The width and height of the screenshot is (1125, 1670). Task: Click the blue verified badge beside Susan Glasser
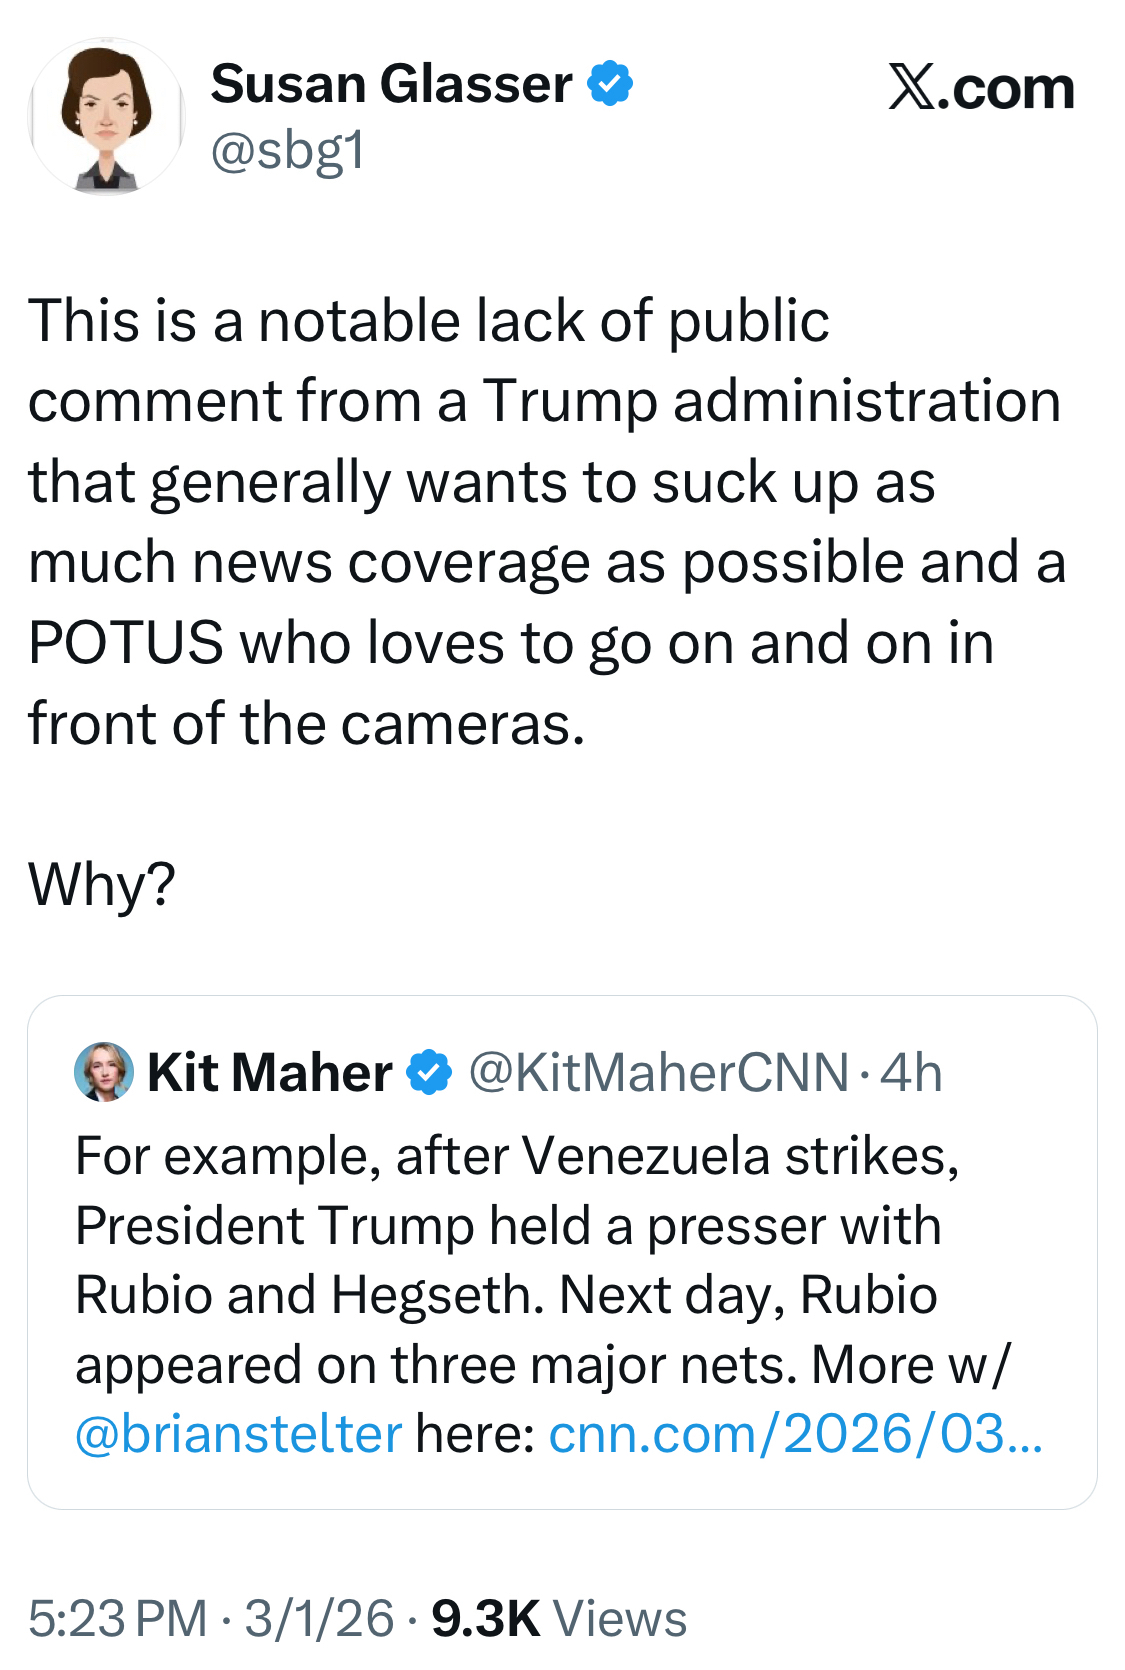(610, 83)
